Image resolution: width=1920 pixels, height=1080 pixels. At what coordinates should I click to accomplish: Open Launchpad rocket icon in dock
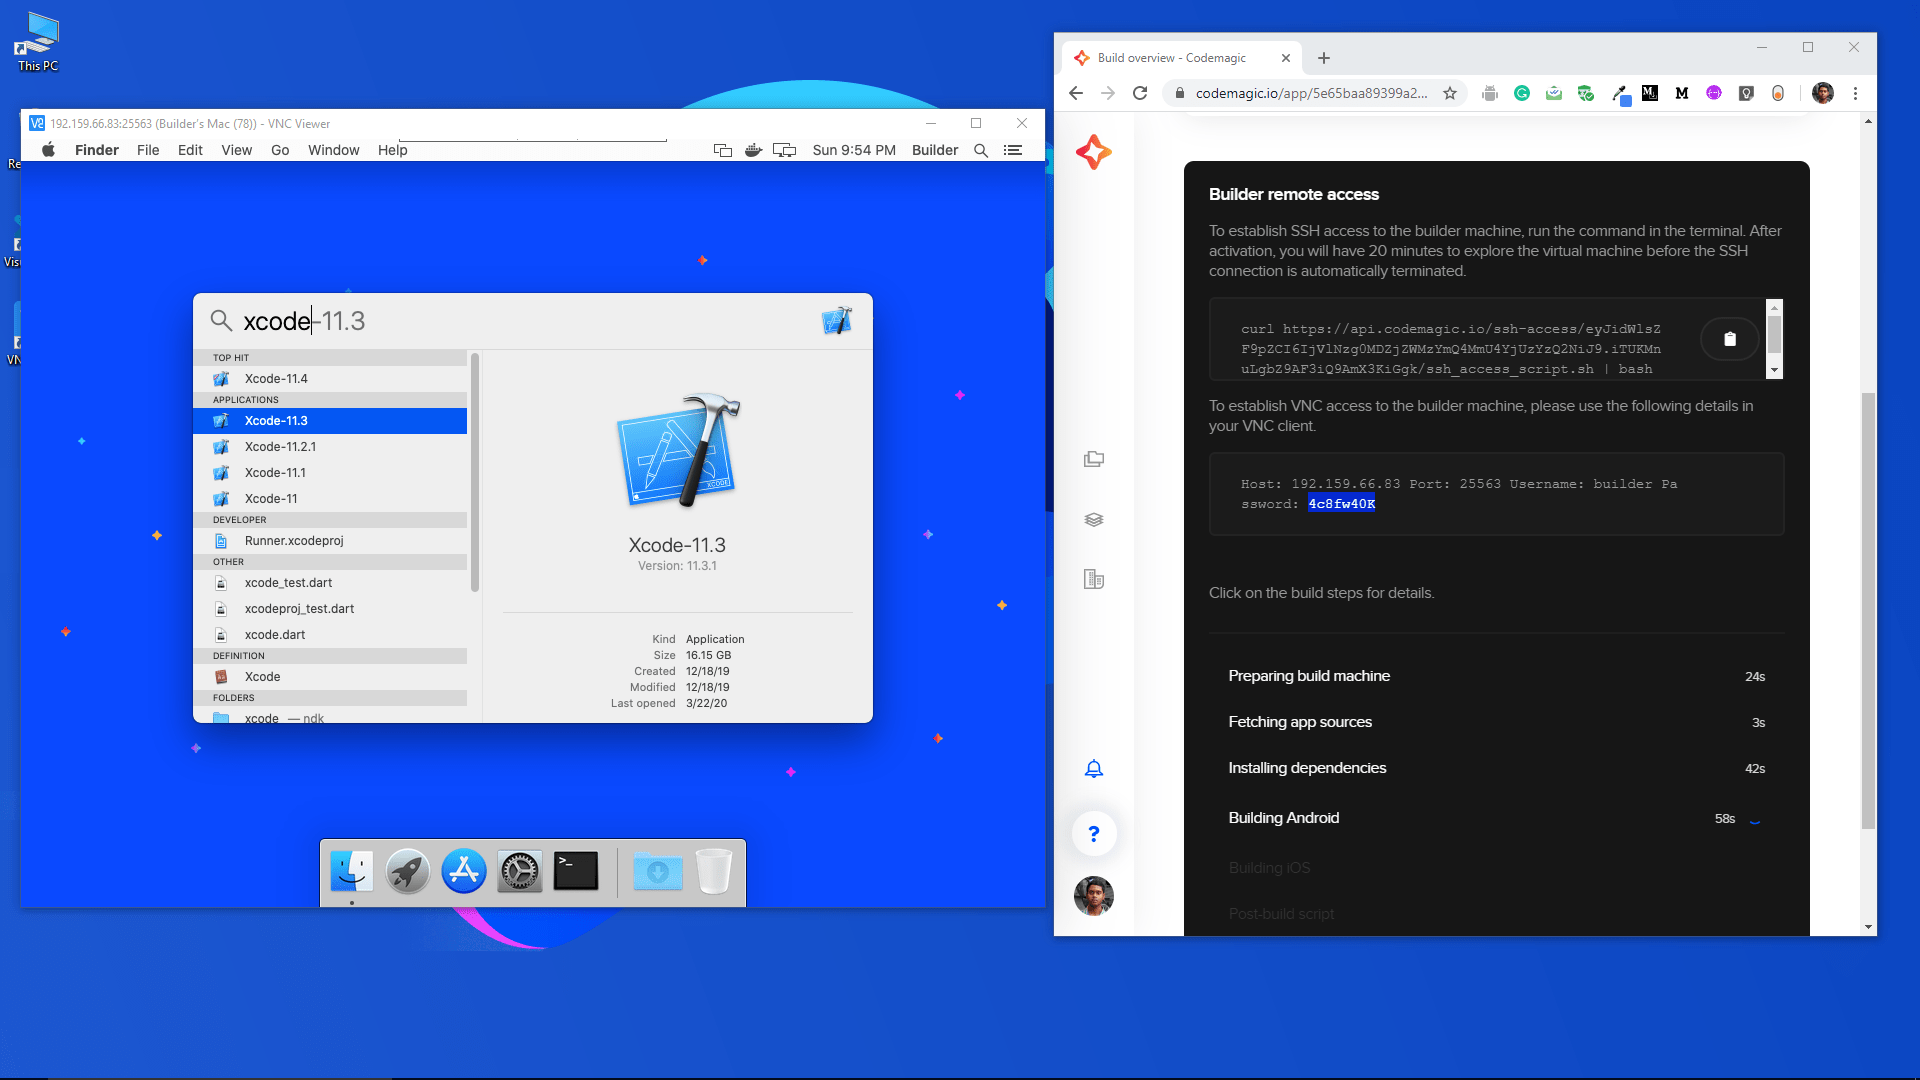pyautogui.click(x=408, y=872)
